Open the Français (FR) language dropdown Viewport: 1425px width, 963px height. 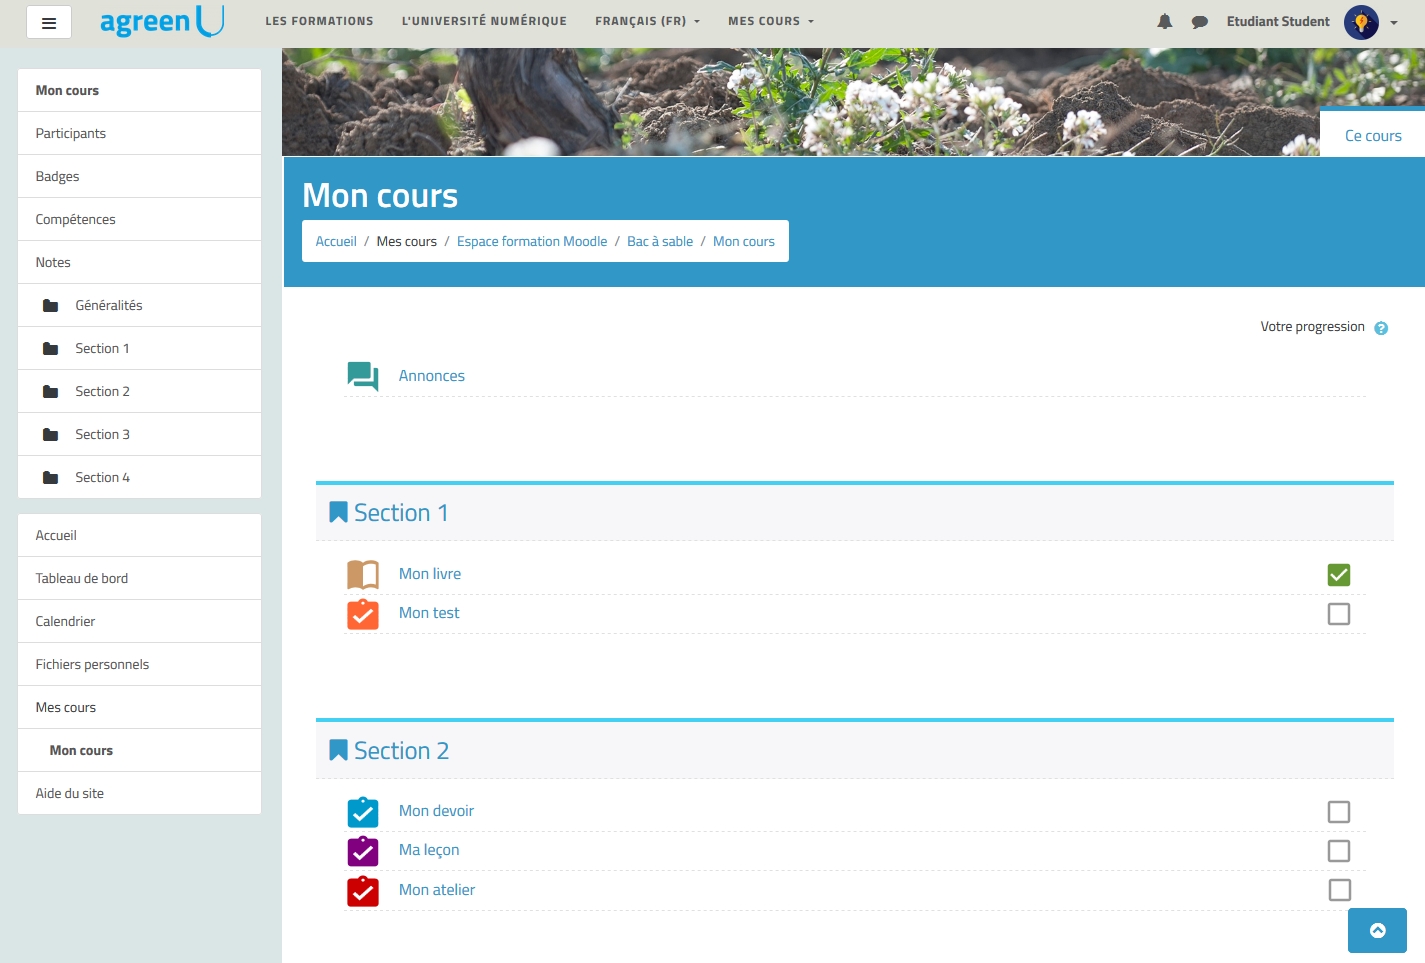coord(647,21)
